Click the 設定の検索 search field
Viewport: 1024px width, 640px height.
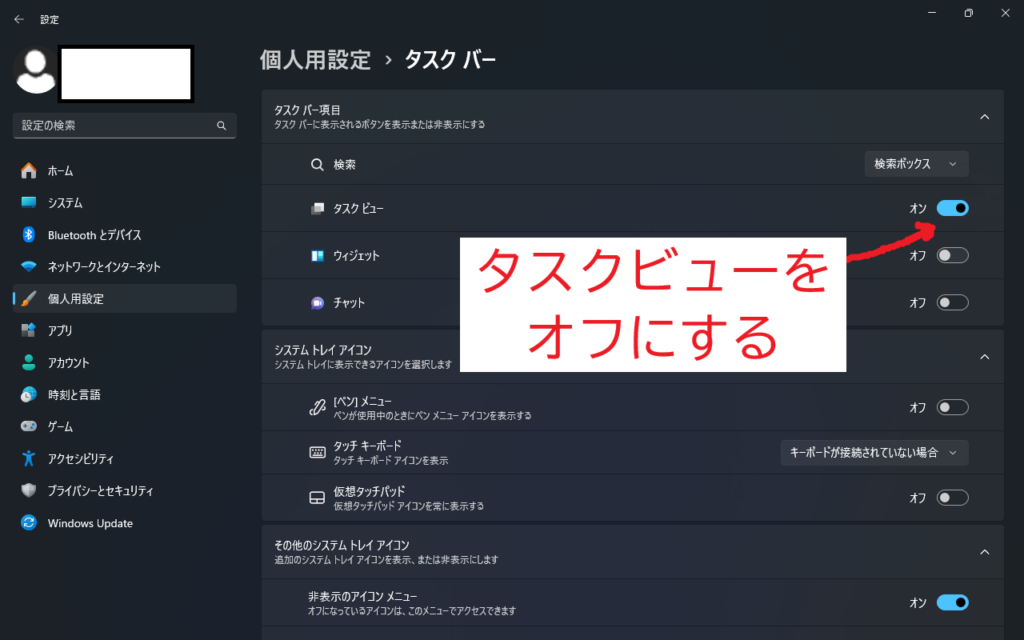pos(115,126)
